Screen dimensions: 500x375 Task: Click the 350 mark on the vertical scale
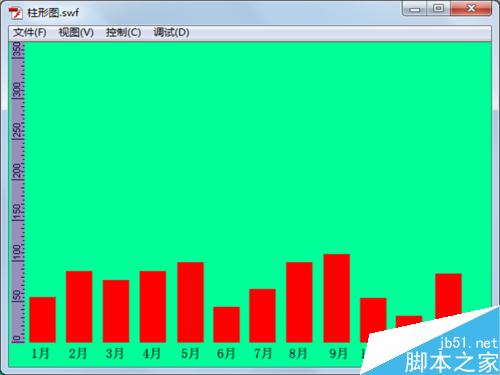point(17,50)
